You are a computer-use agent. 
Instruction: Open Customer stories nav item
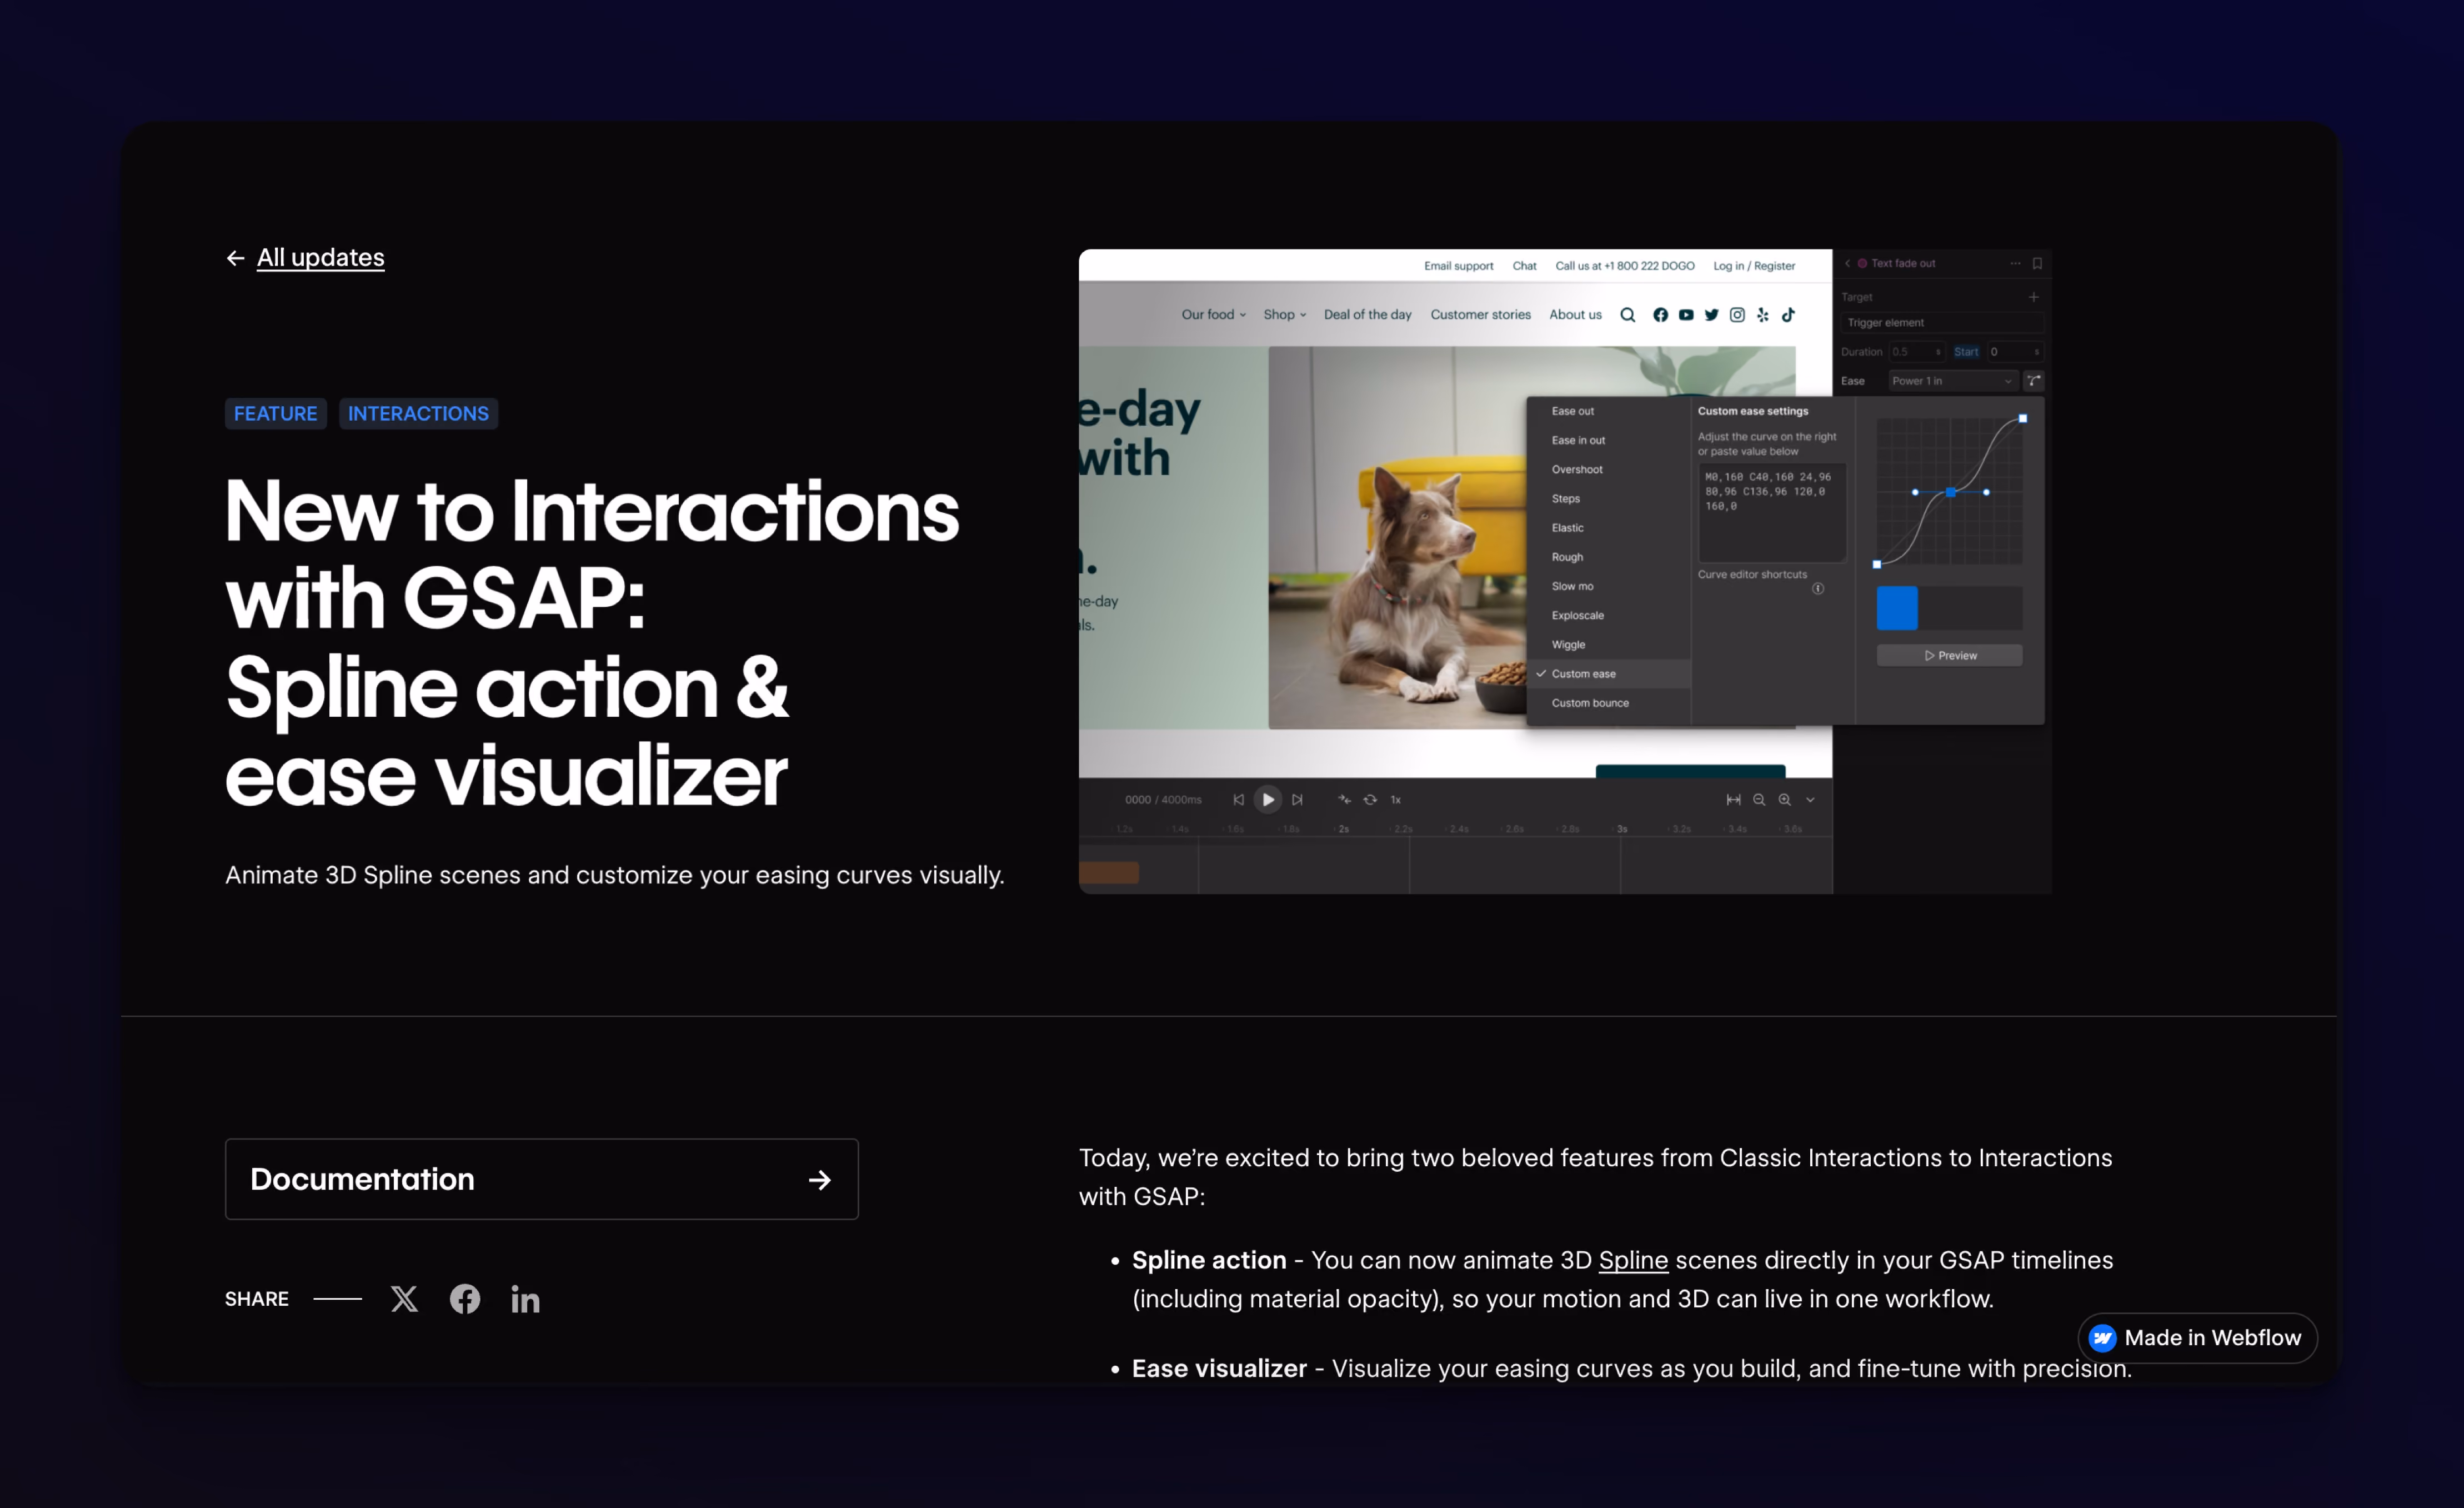[x=1480, y=315]
